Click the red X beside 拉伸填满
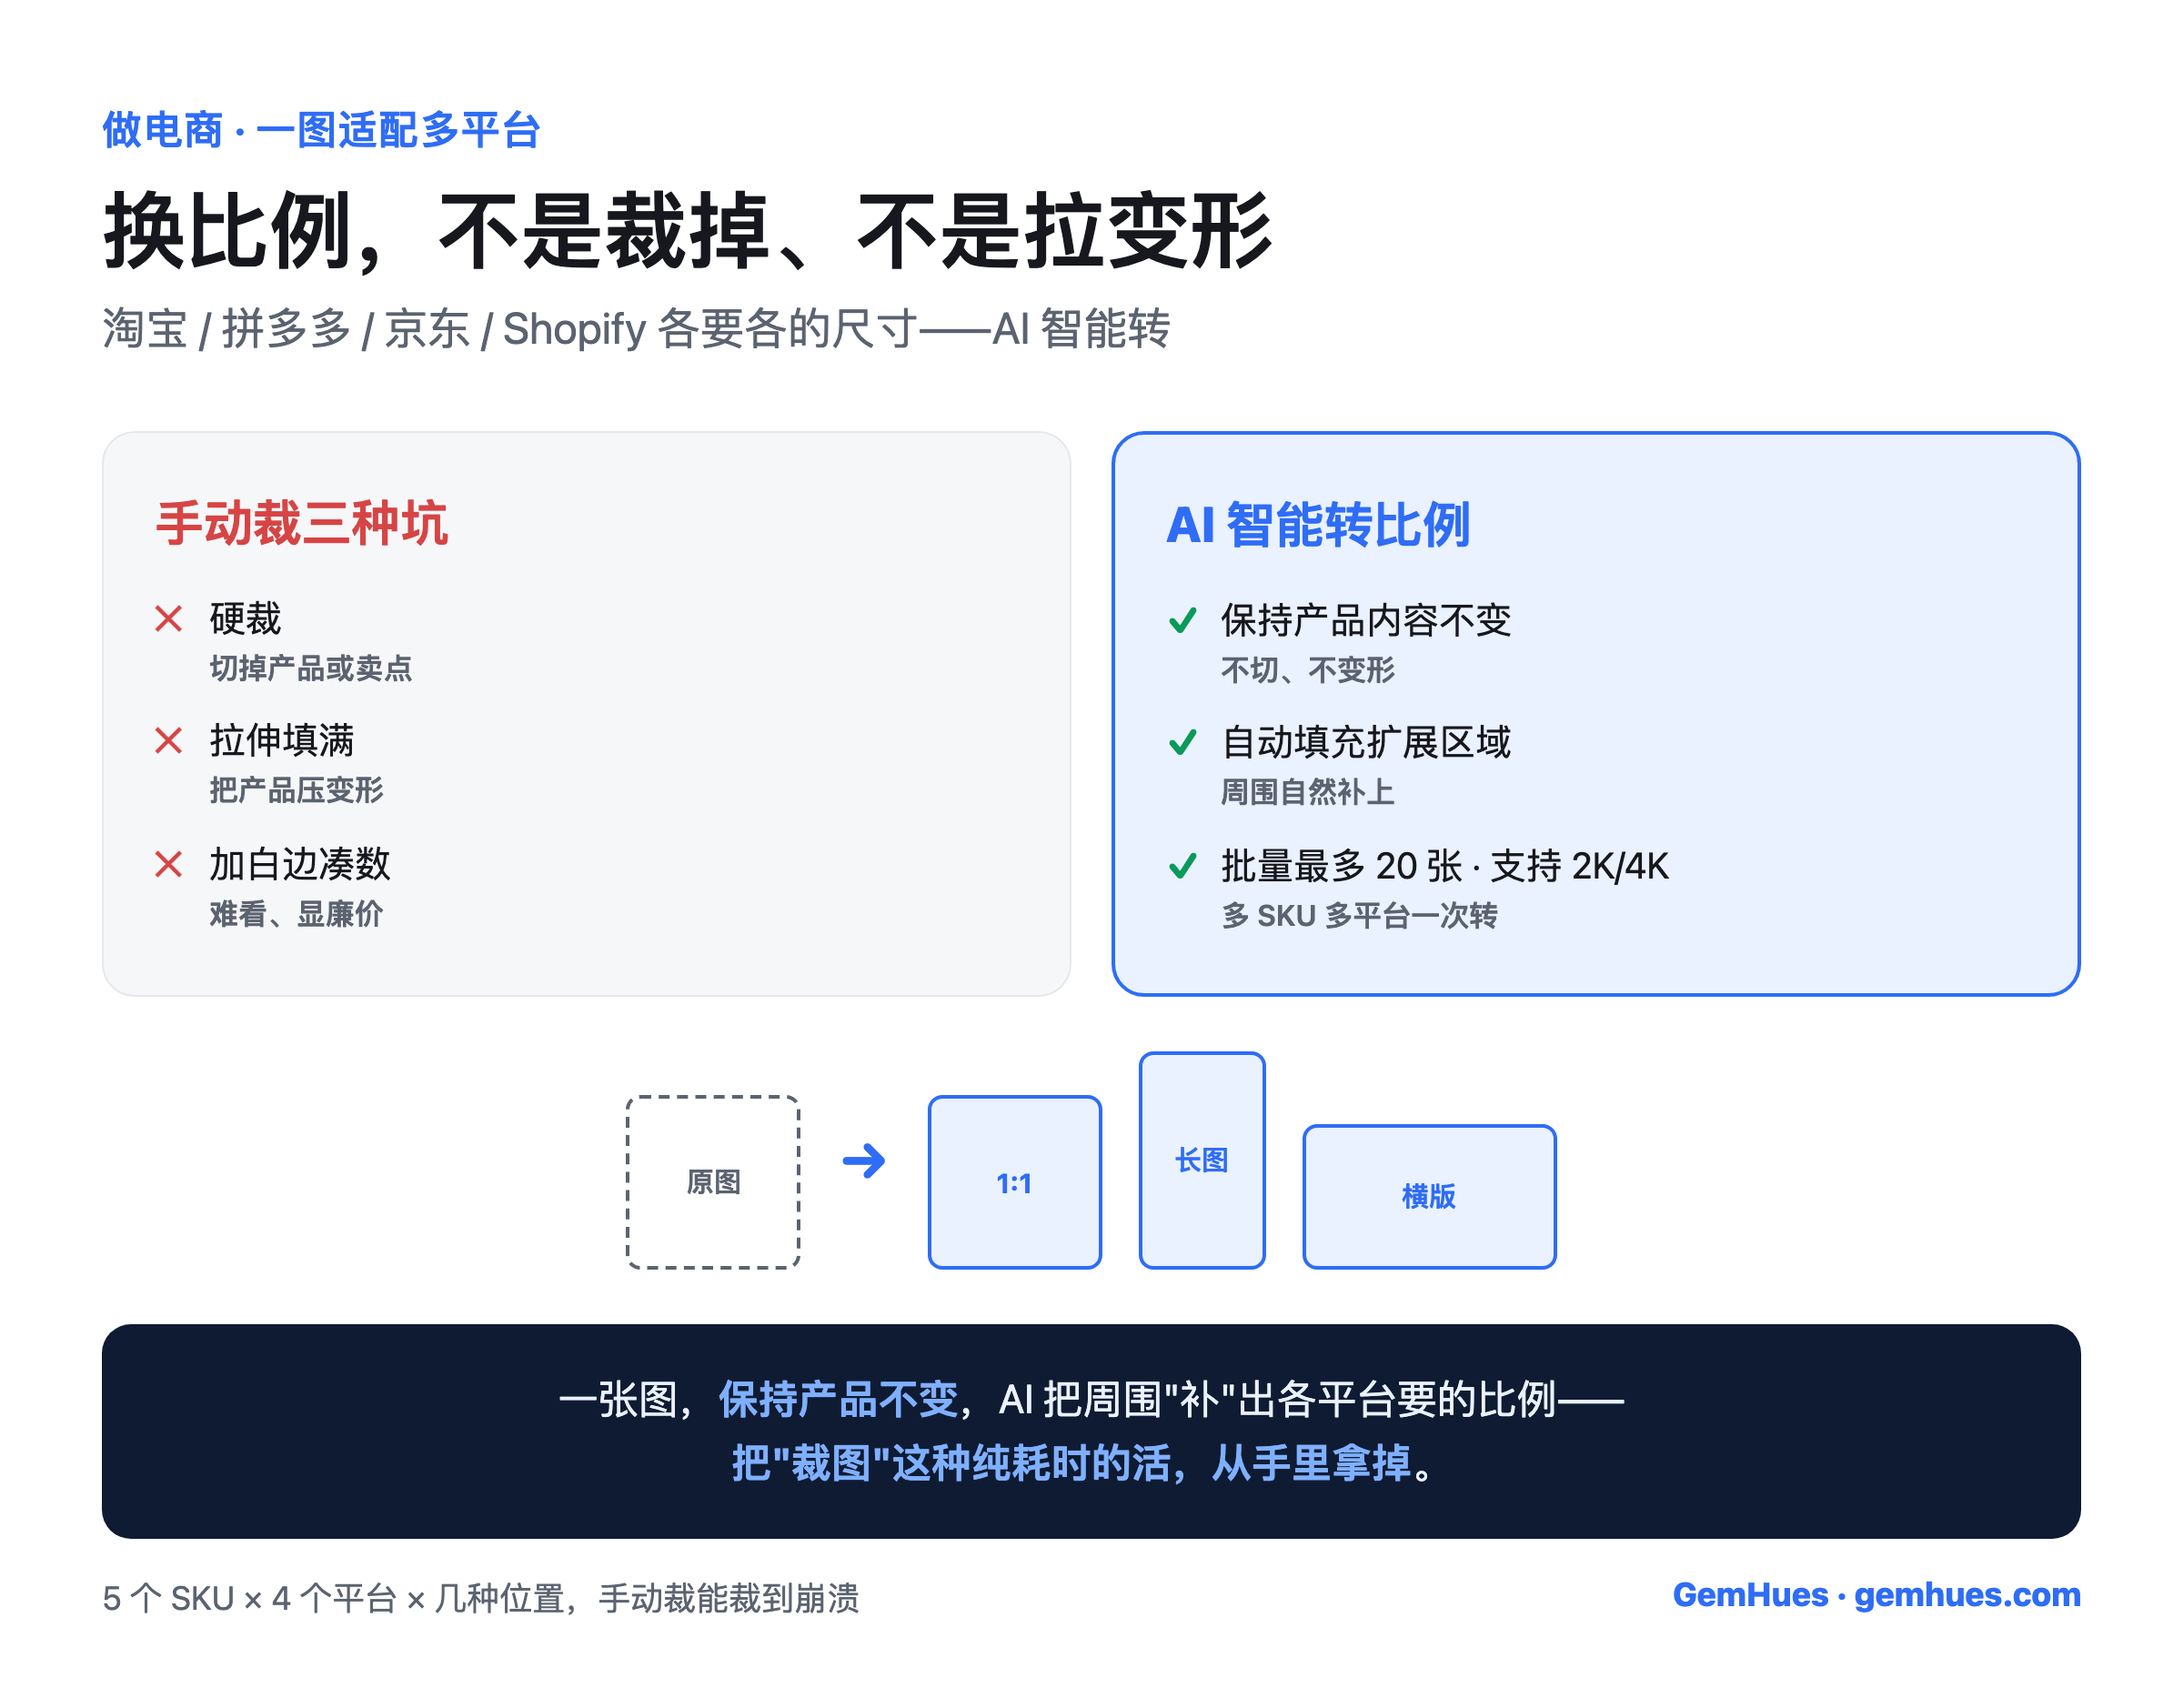Image resolution: width=2183 pixels, height=1708 pixels. [168, 740]
